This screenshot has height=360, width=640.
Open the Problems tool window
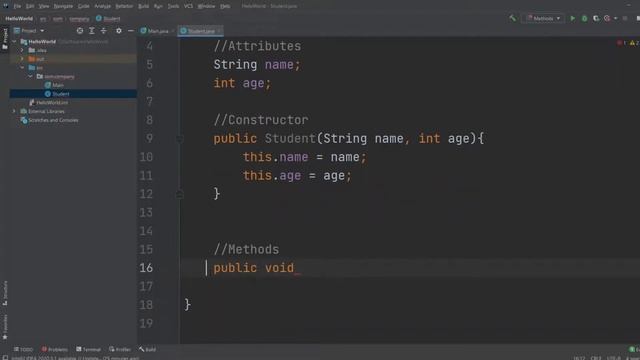pyautogui.click(x=55, y=349)
